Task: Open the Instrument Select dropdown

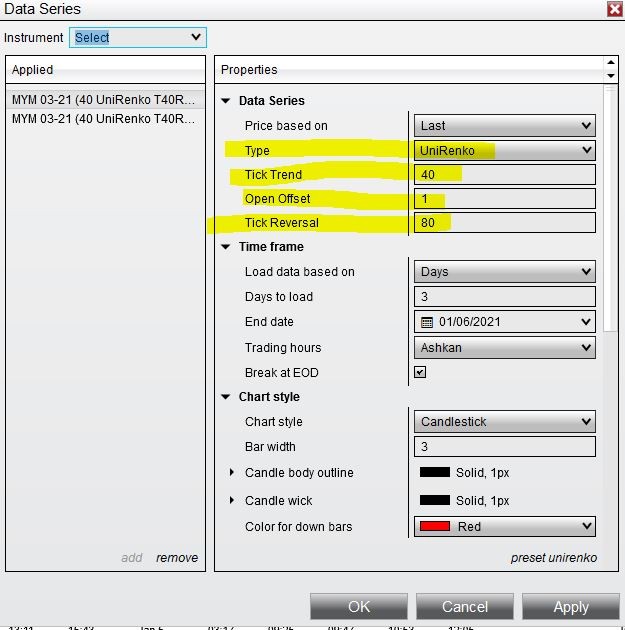Action: tap(138, 37)
